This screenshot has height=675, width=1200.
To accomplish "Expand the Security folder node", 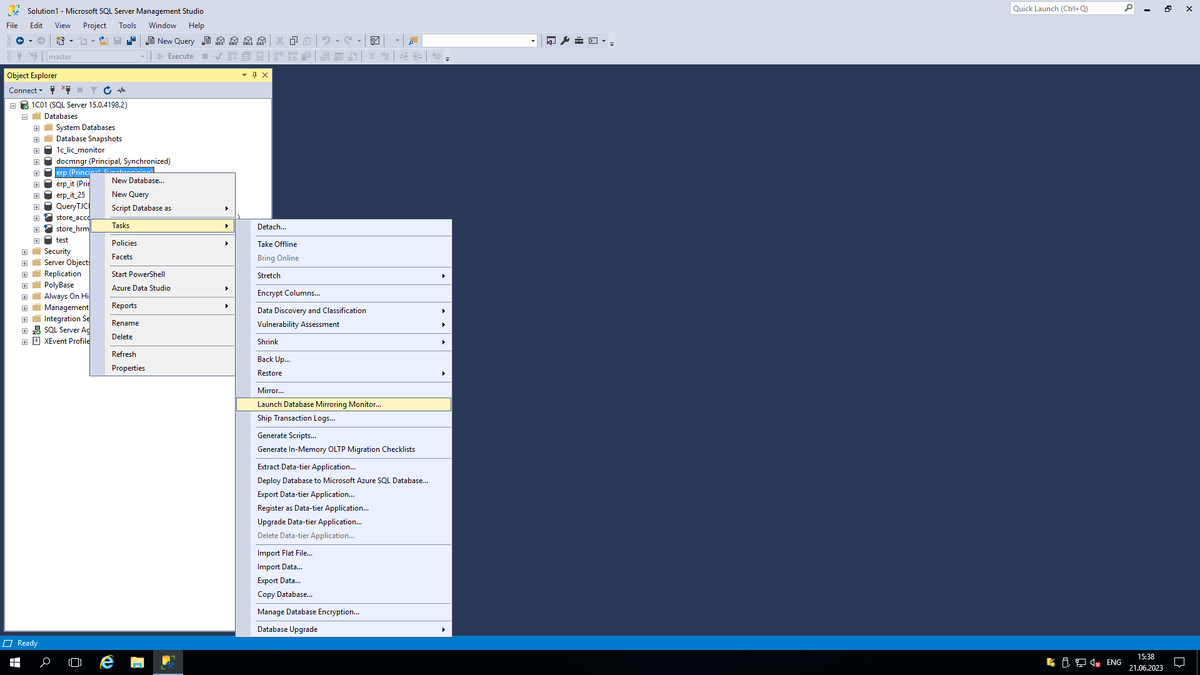I will tap(25, 251).
